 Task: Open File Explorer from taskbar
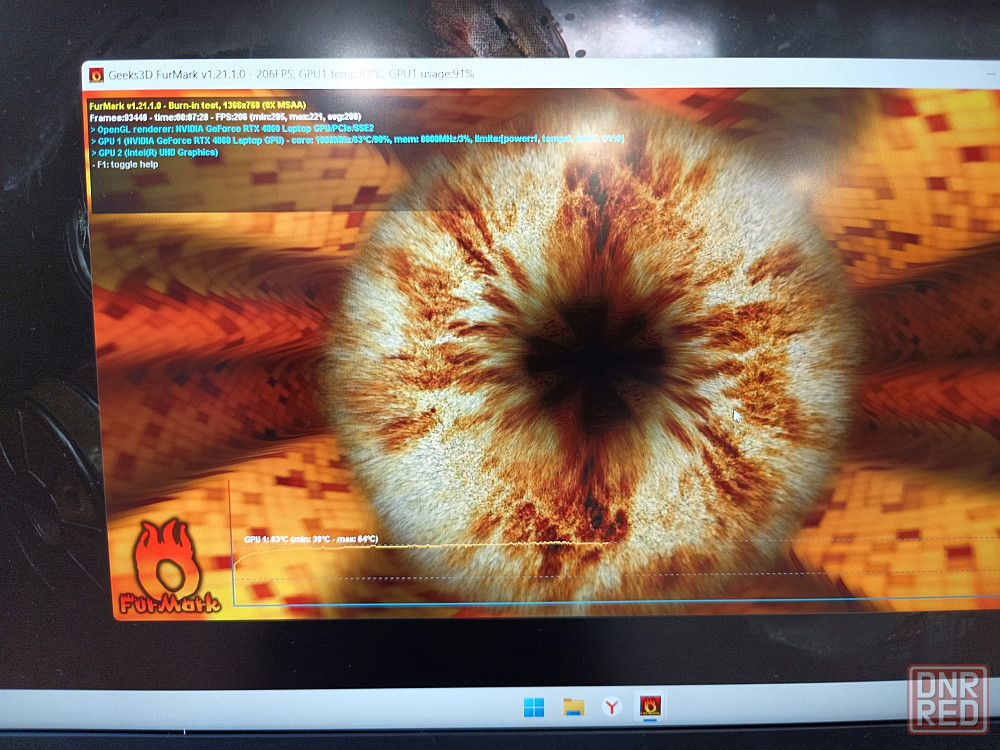click(x=573, y=707)
